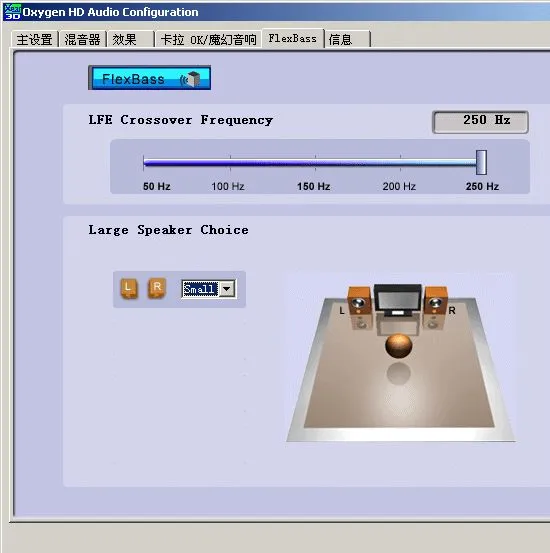550x553 pixels.
Task: Click the LFE crossover slider handle
Action: coord(481,162)
